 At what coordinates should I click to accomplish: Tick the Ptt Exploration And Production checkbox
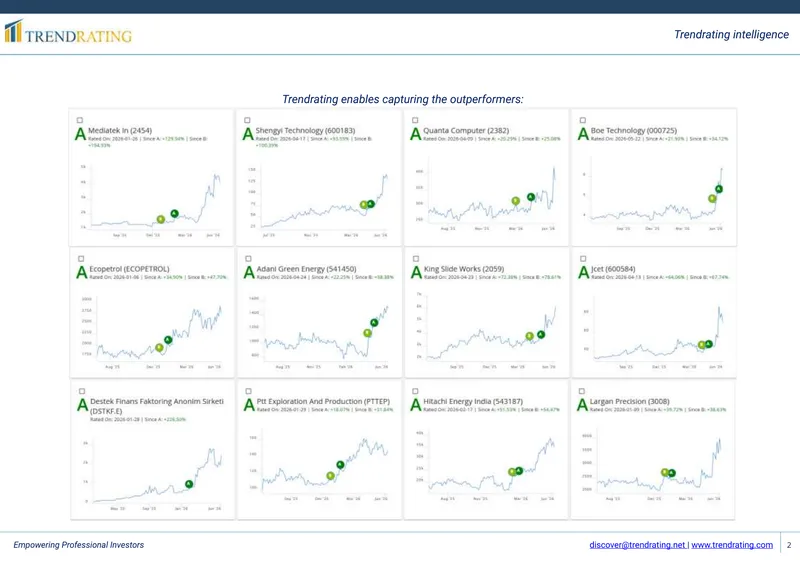tap(248, 391)
